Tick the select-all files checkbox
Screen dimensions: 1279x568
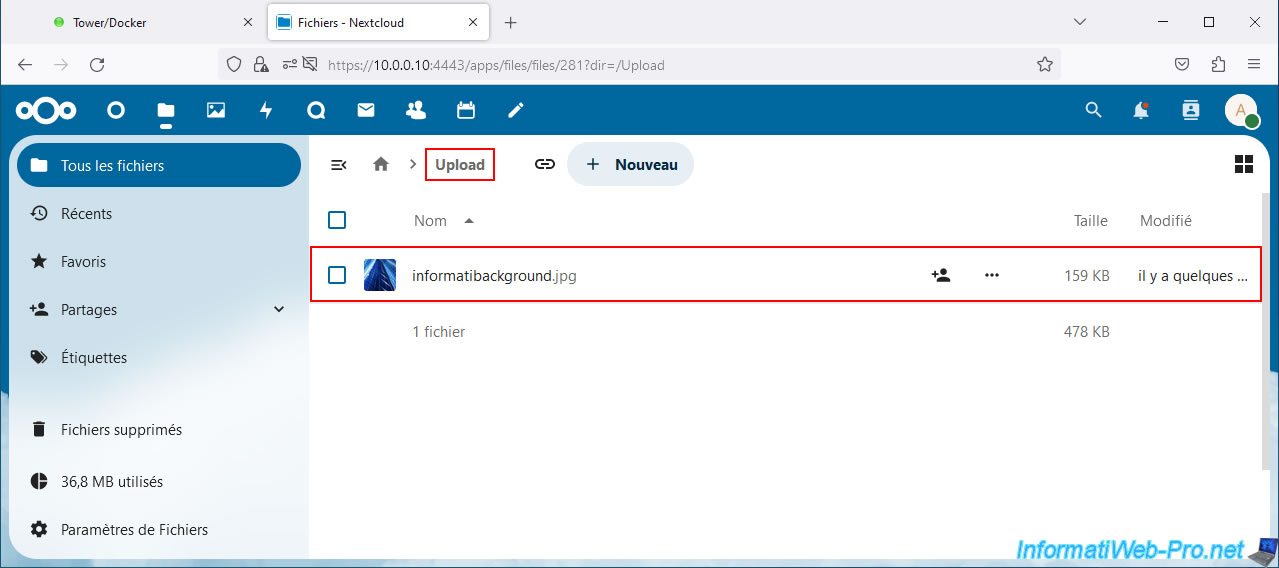tap(337, 220)
